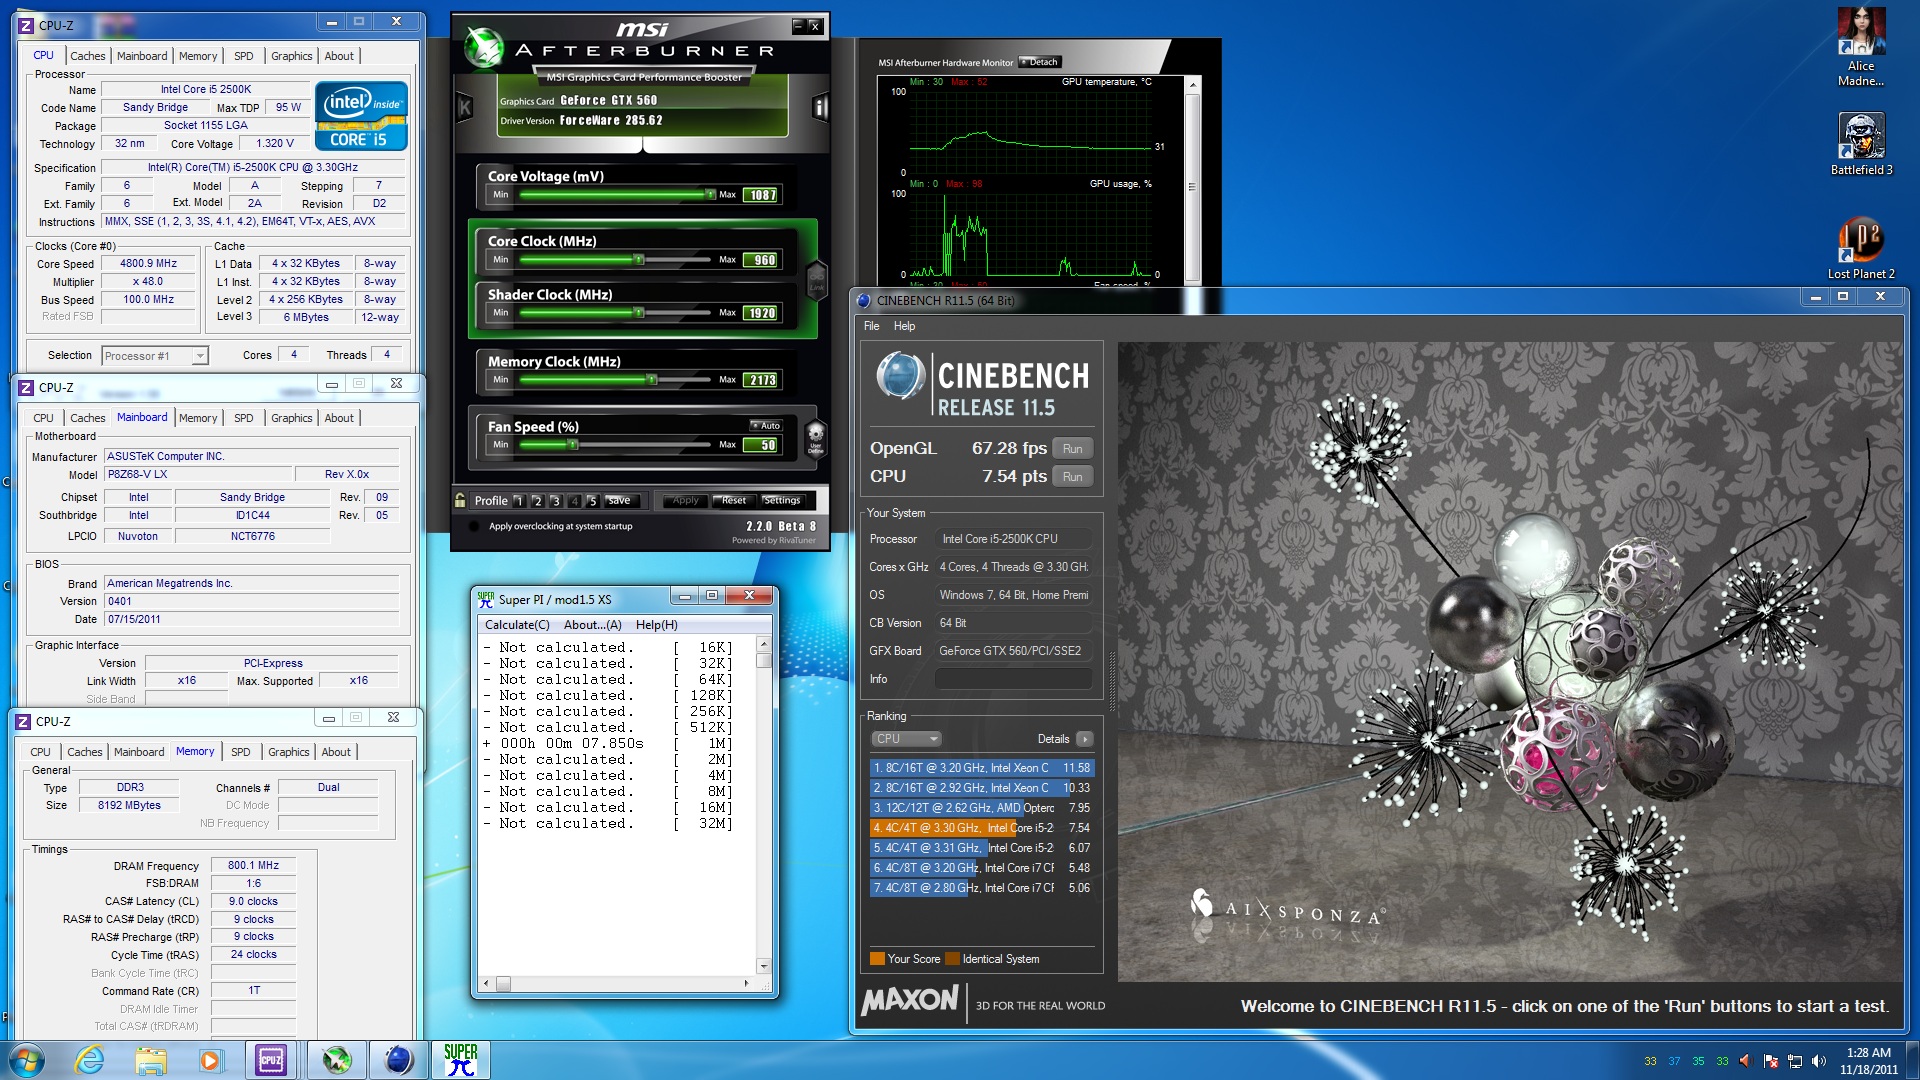This screenshot has height=1080, width=1920.
Task: Click Afterburner Reset button
Action: (733, 501)
